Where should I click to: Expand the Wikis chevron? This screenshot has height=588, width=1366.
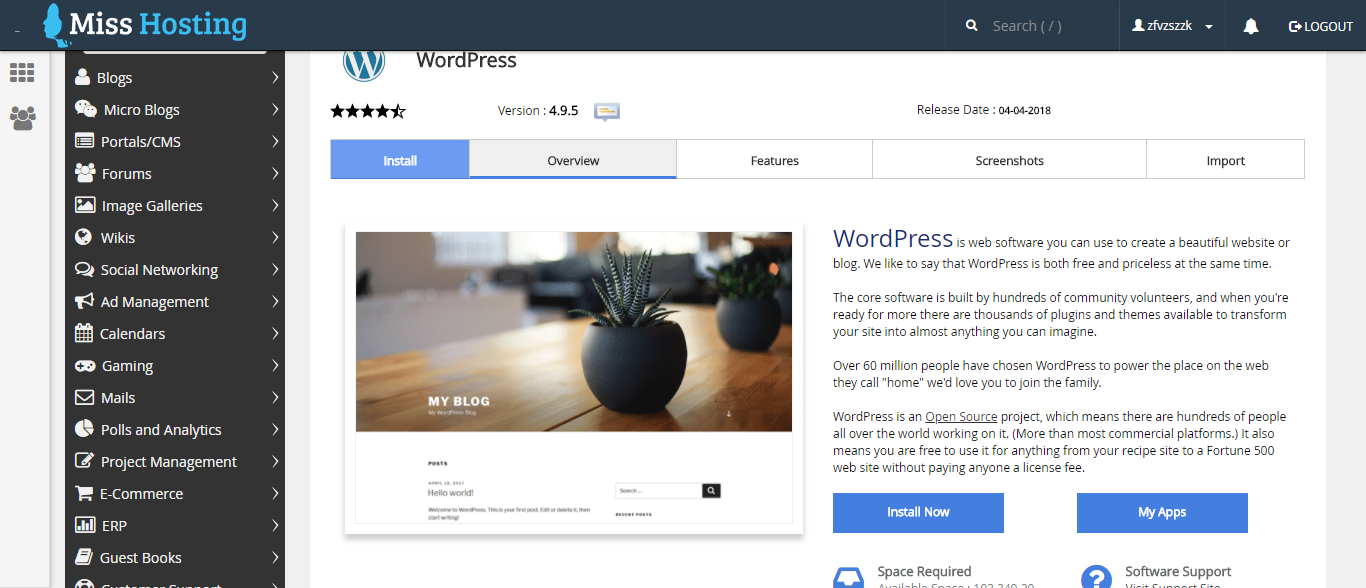tap(275, 237)
